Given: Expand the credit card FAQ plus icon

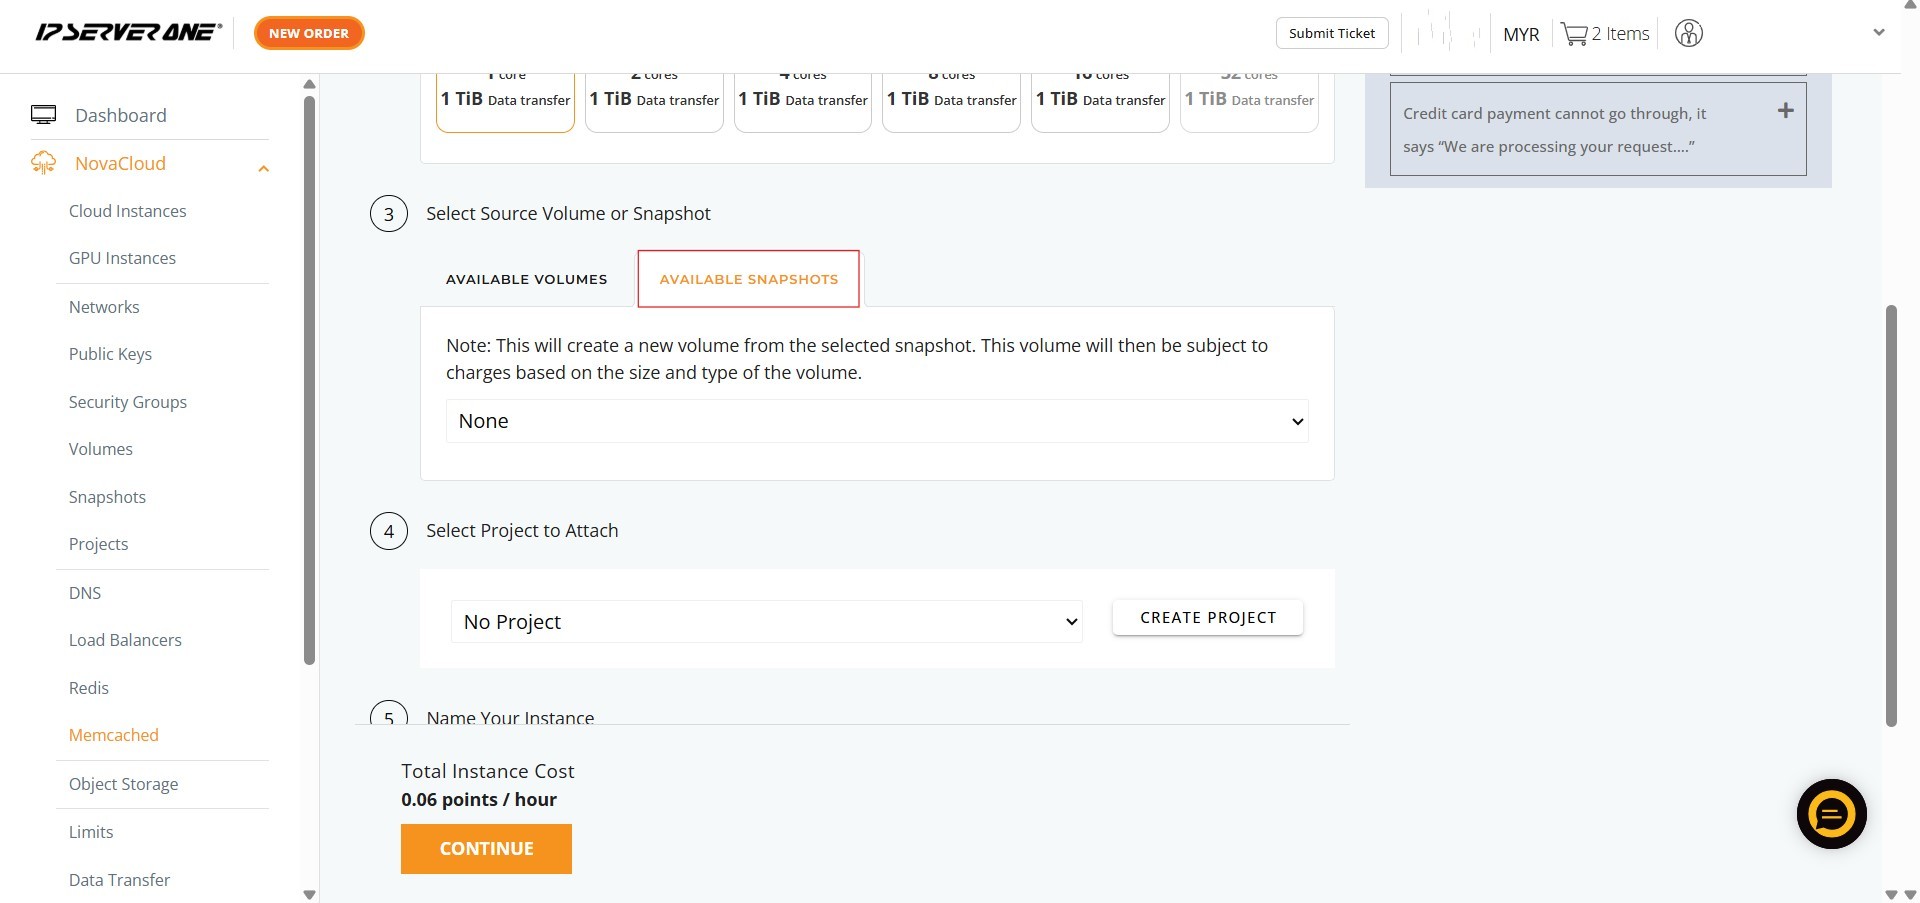Looking at the screenshot, I should (x=1785, y=111).
